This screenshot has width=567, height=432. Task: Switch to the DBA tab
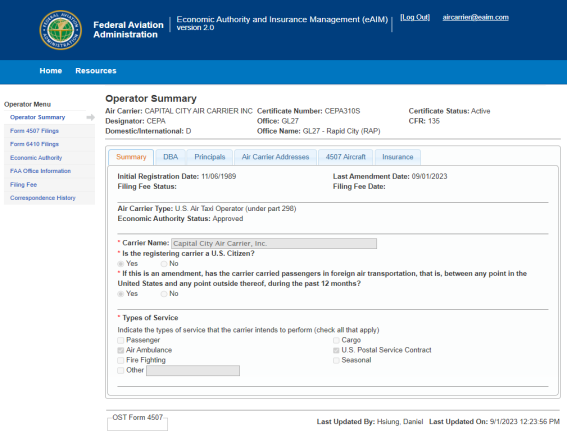point(170,157)
